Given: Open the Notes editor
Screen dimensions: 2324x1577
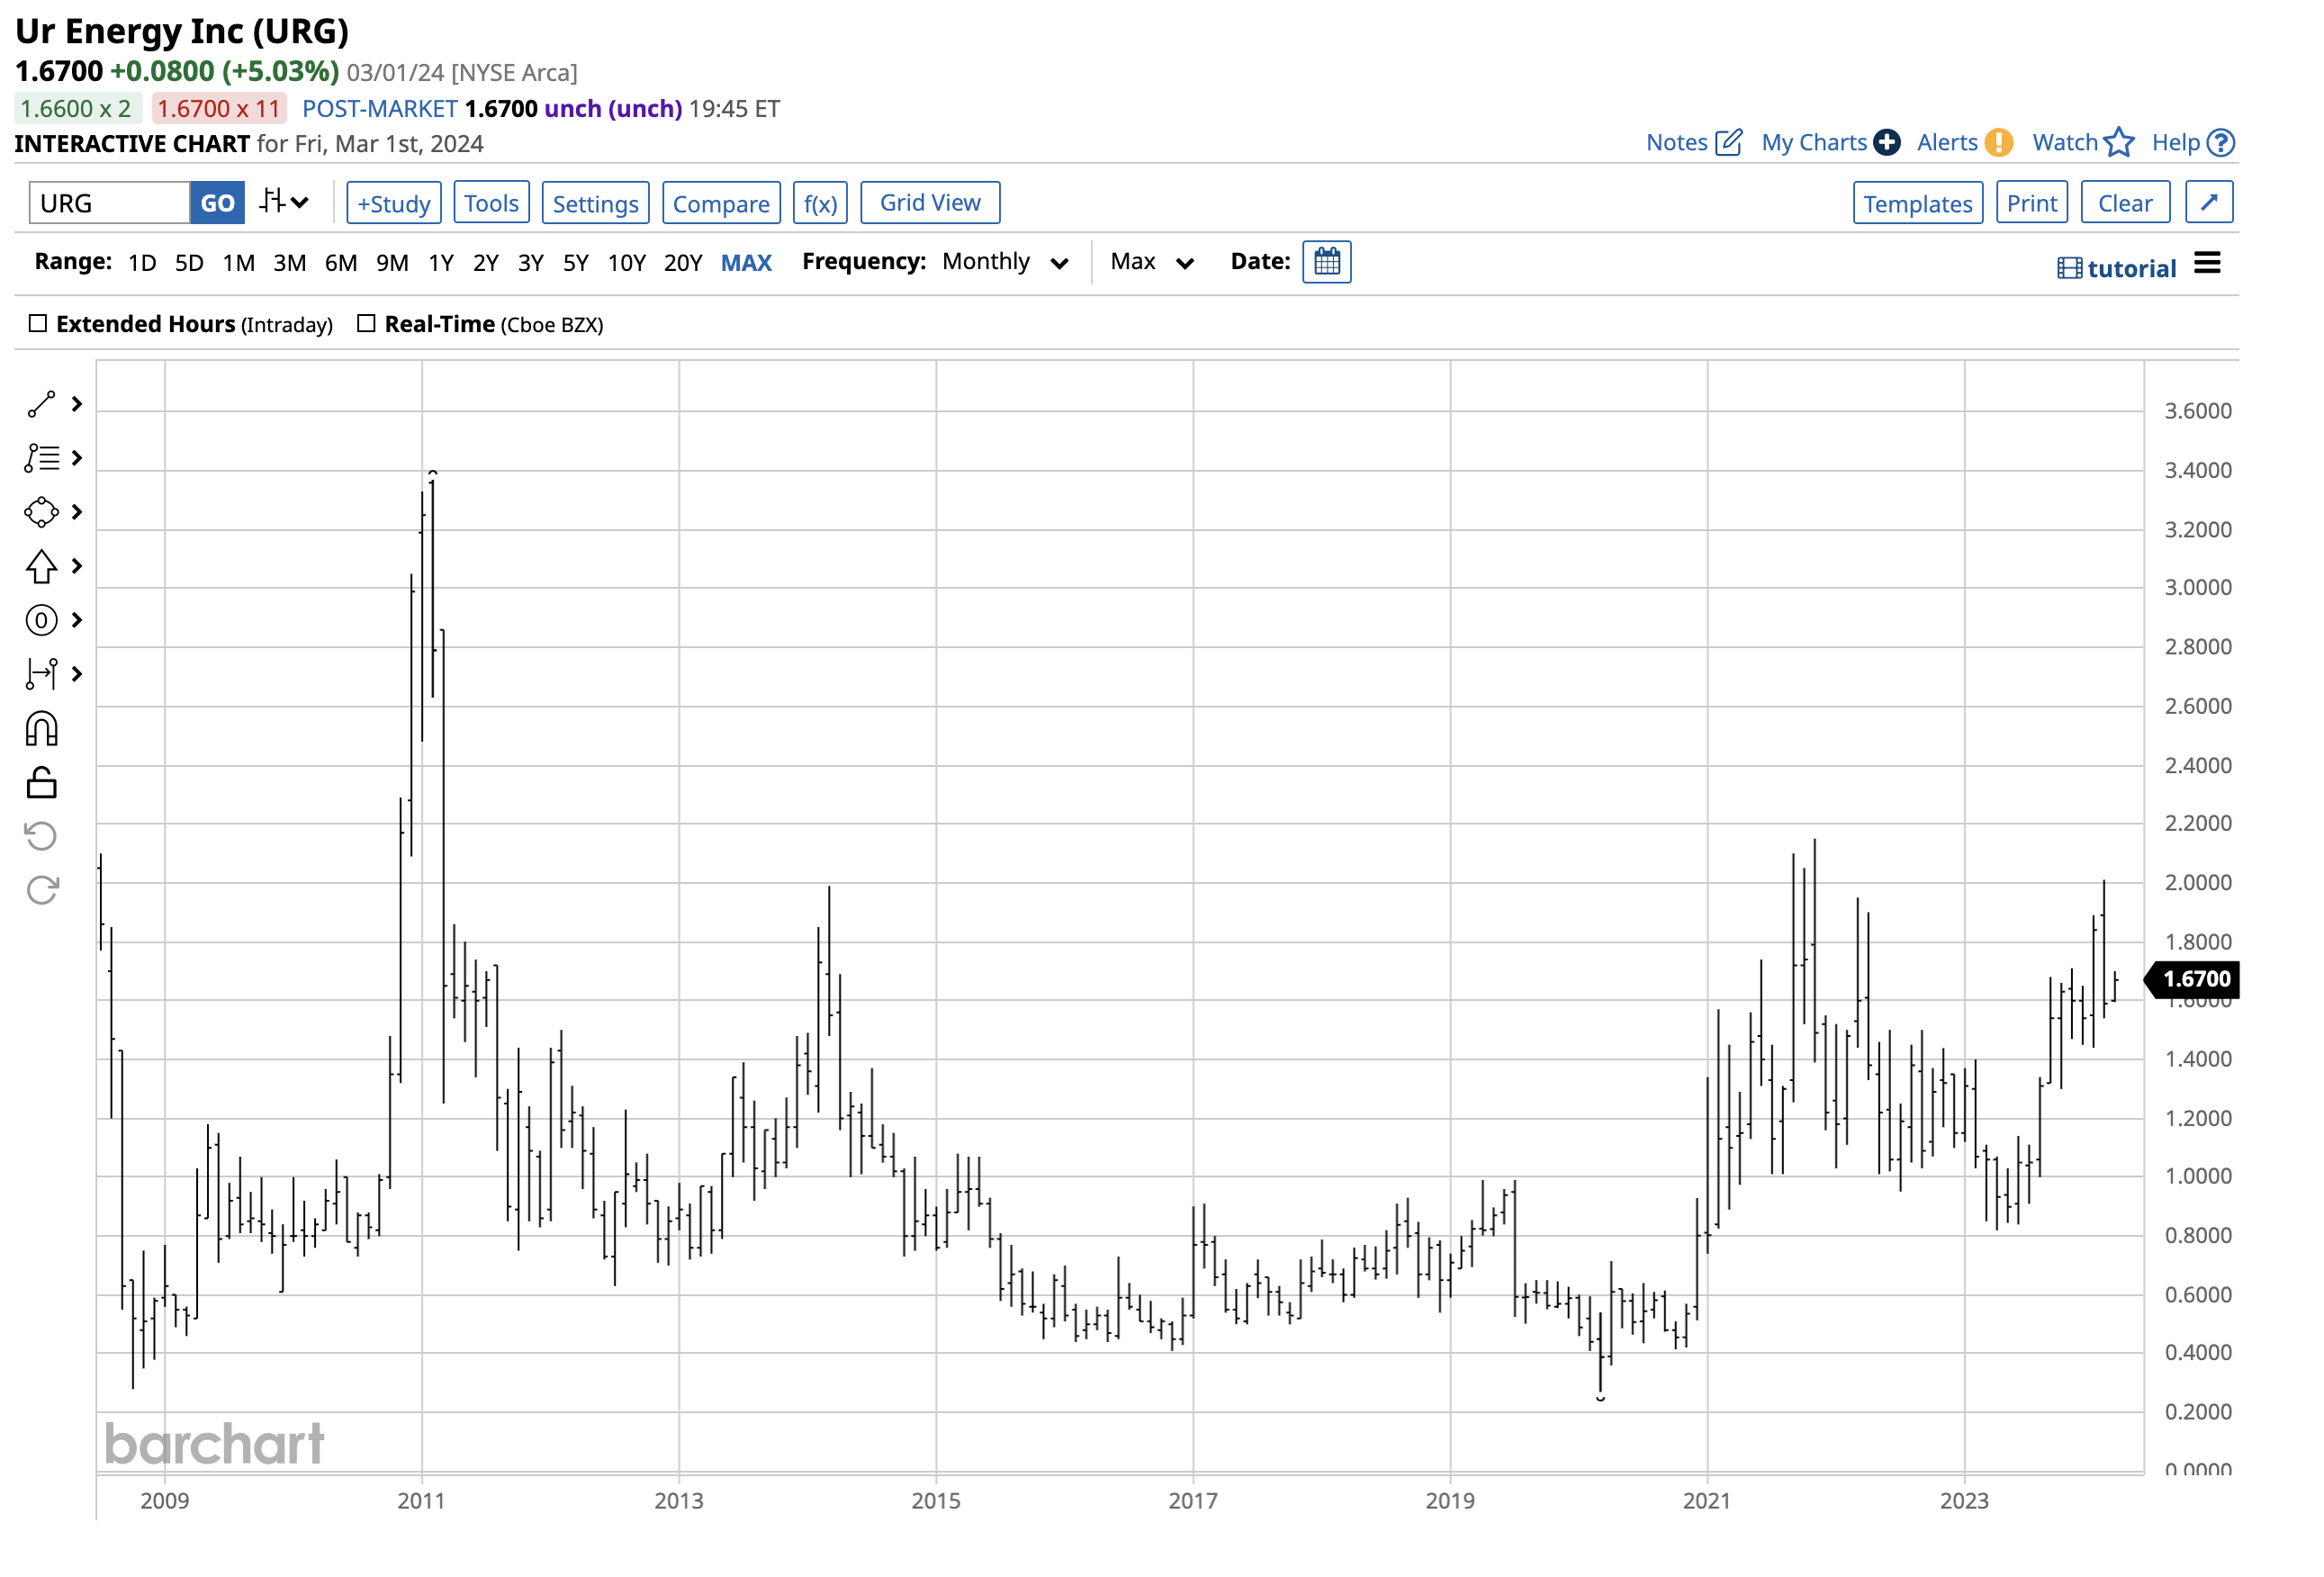Looking at the screenshot, I should click(x=1694, y=142).
